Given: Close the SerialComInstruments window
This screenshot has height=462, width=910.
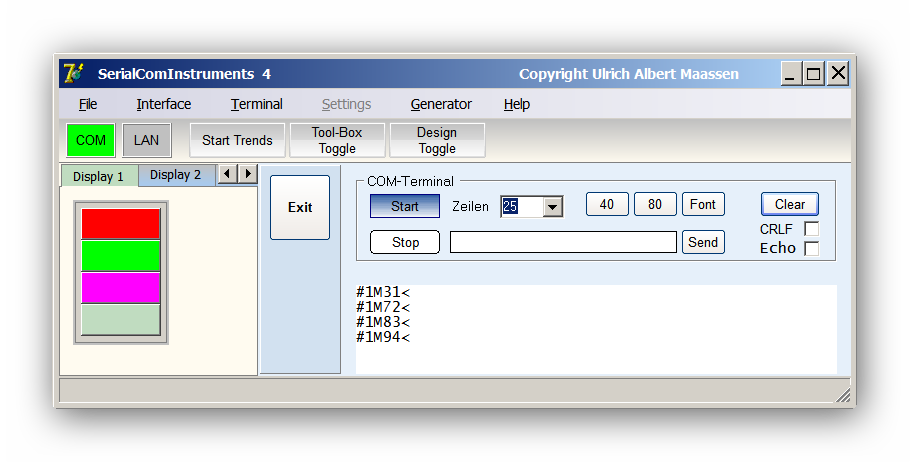Looking at the screenshot, I should 838,74.
